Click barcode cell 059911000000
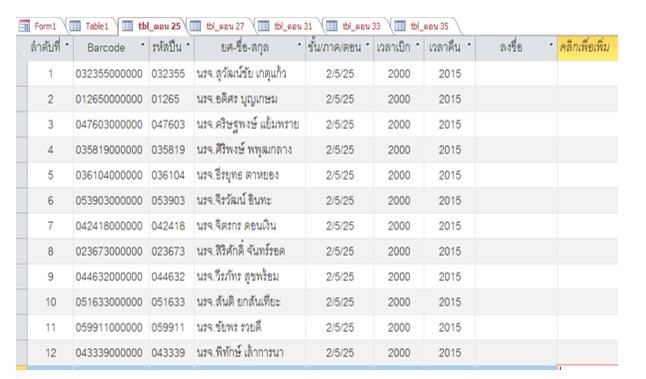This screenshot has width=646, height=379. click(112, 328)
